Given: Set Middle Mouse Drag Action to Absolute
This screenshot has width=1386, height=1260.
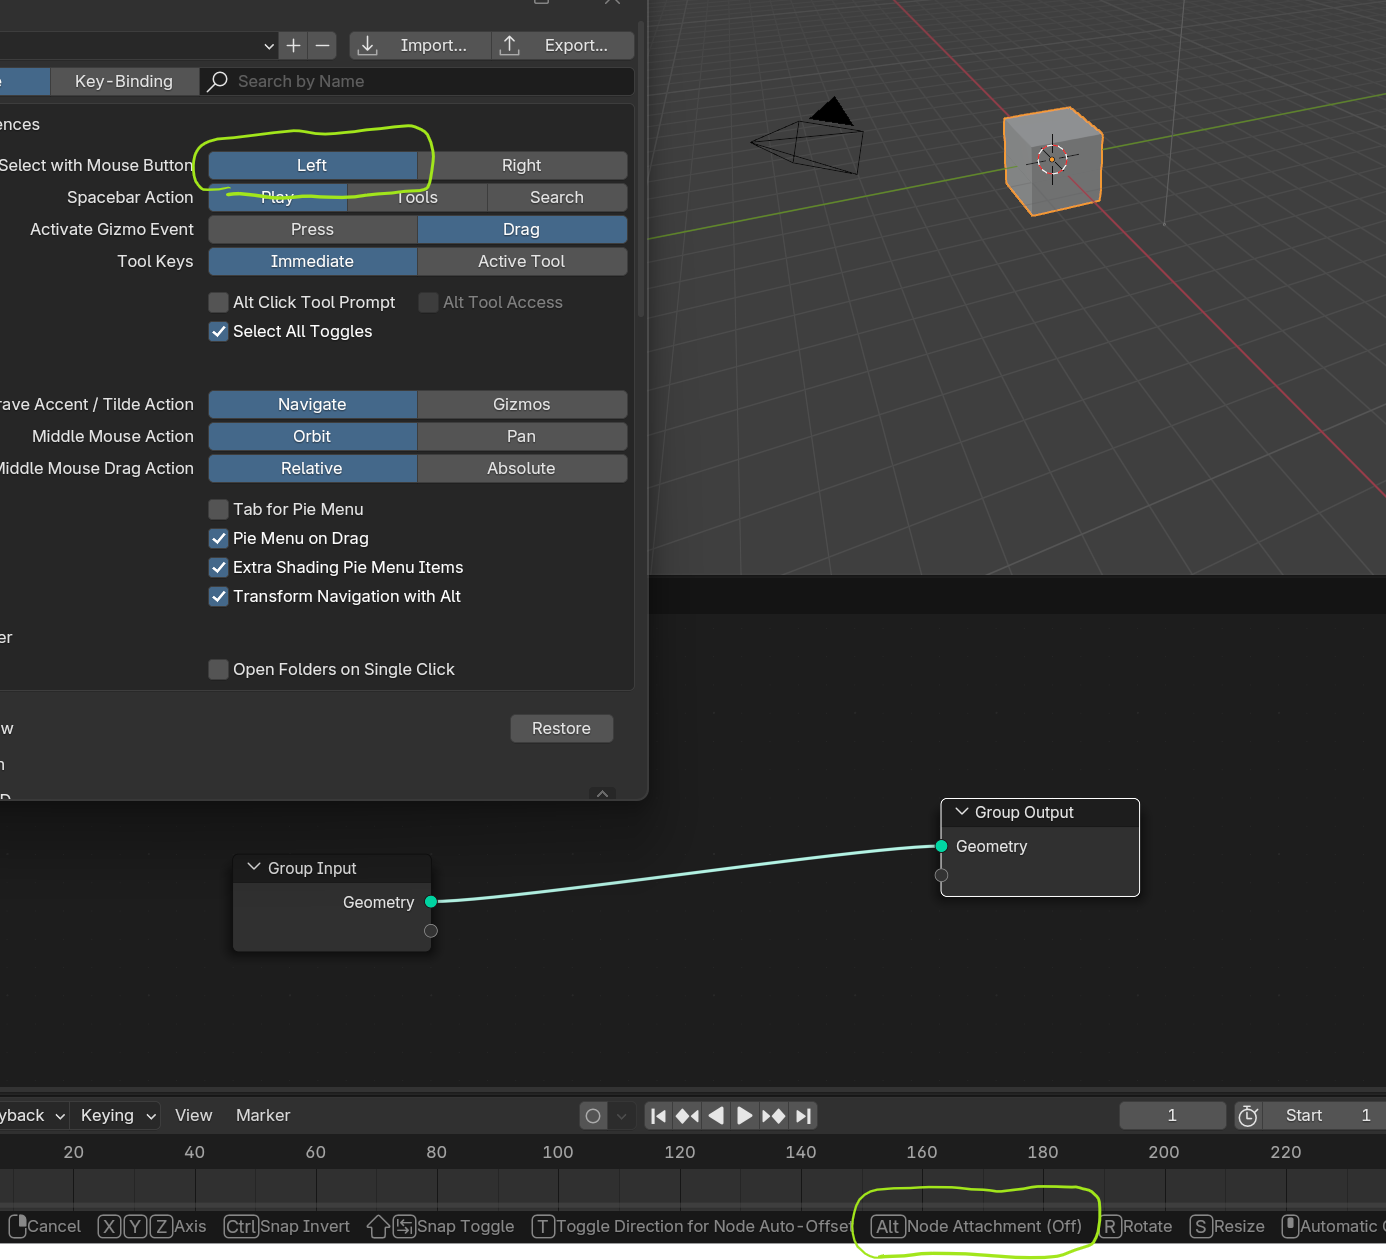Looking at the screenshot, I should pos(522,468).
